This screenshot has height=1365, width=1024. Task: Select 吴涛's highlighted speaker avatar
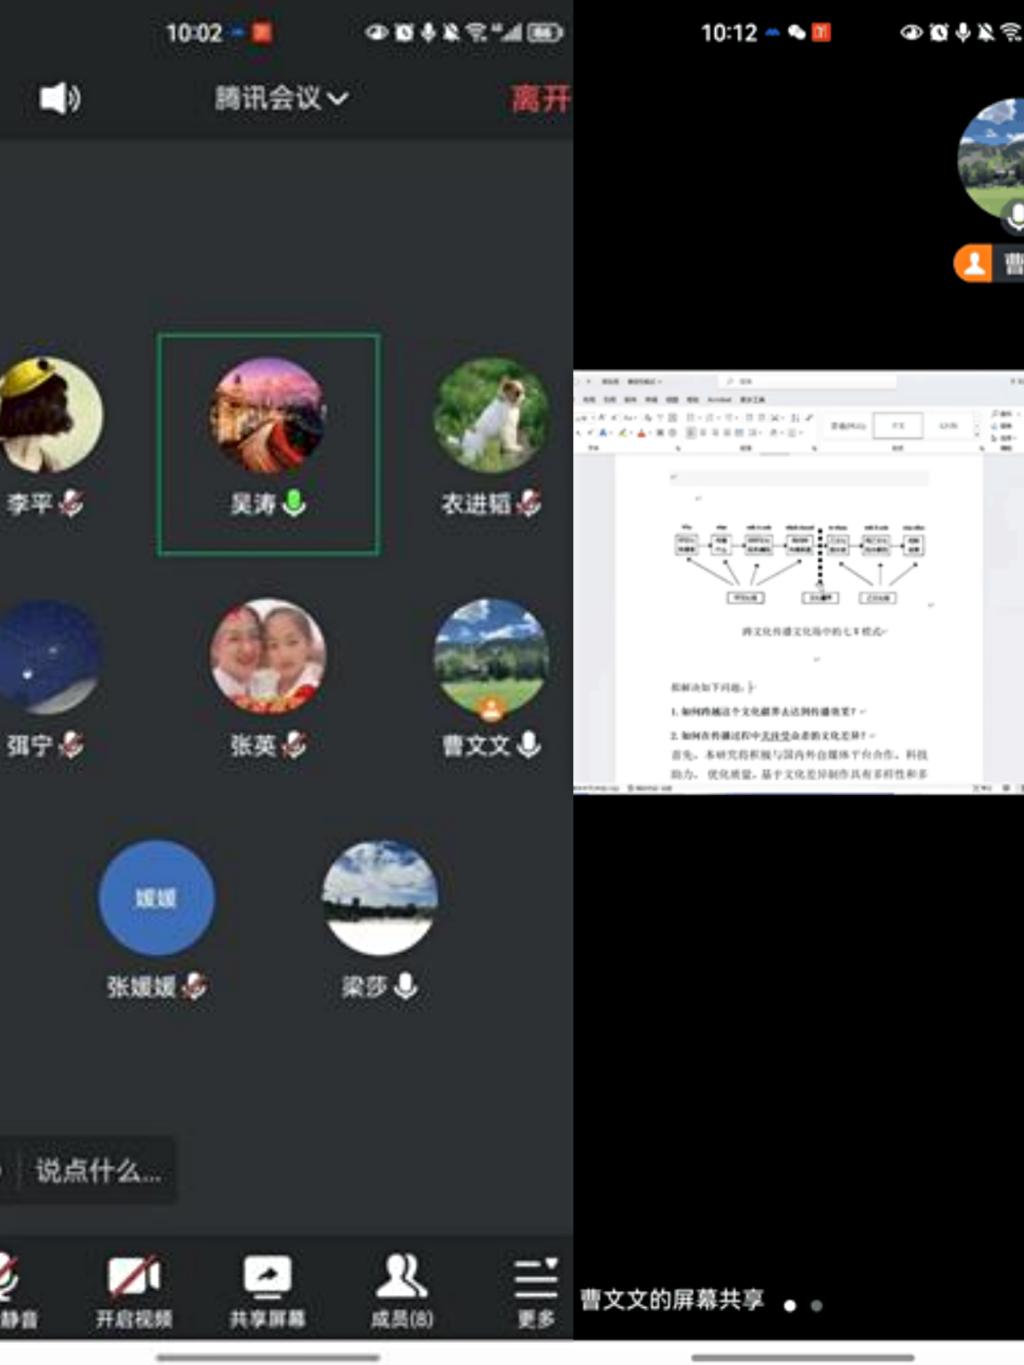(267, 416)
